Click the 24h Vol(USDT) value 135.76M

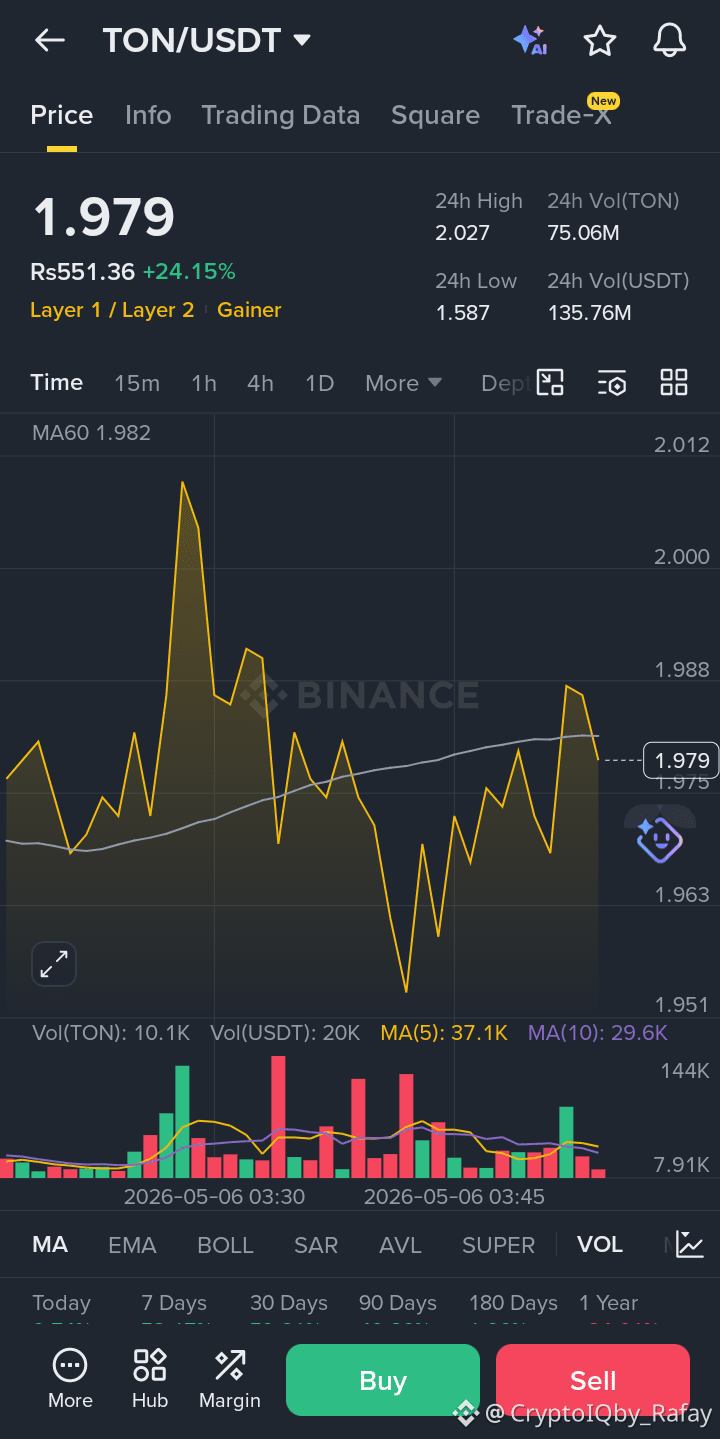coord(589,313)
